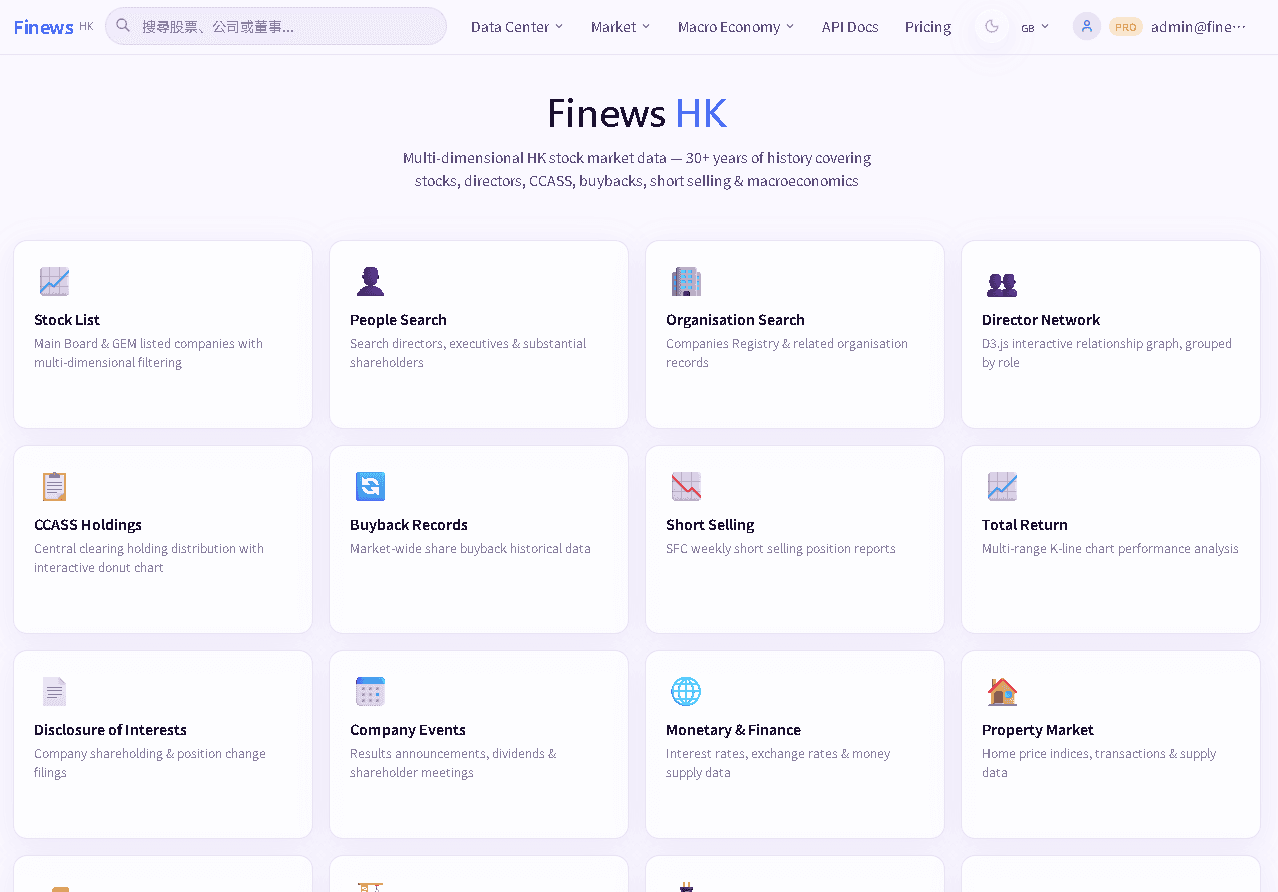Open the Total Return title
This screenshot has width=1278, height=892.
(1025, 525)
